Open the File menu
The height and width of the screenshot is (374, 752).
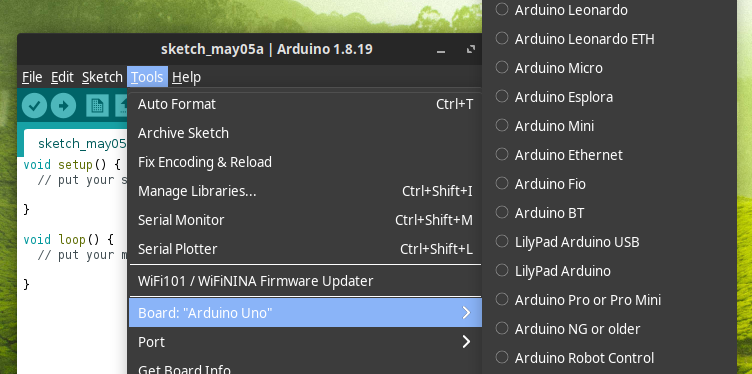[x=32, y=77]
